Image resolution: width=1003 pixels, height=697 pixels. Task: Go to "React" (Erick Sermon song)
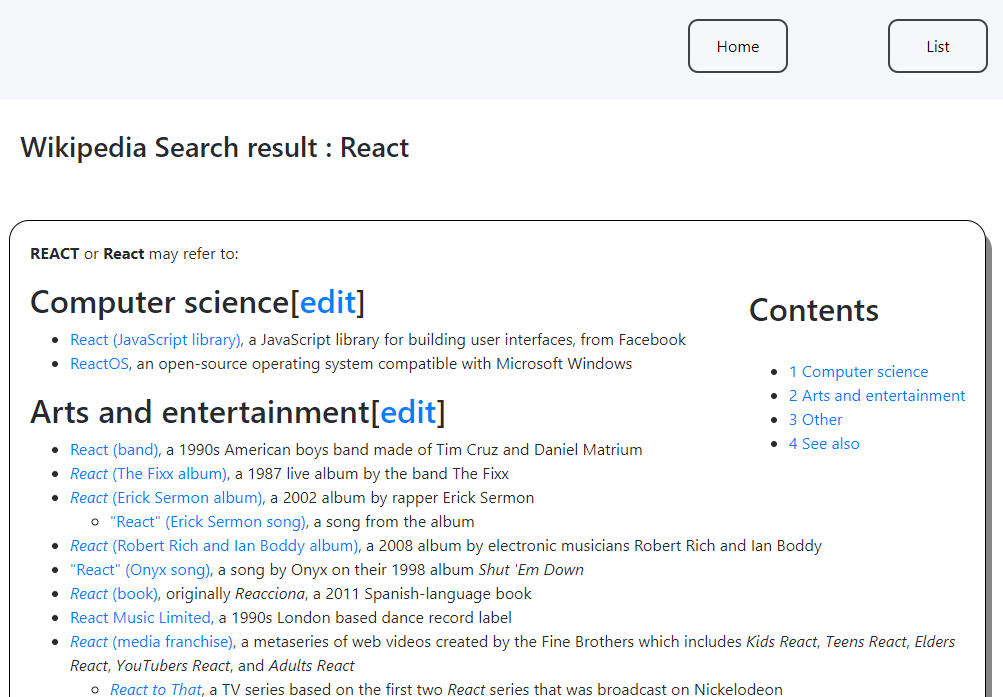208,522
